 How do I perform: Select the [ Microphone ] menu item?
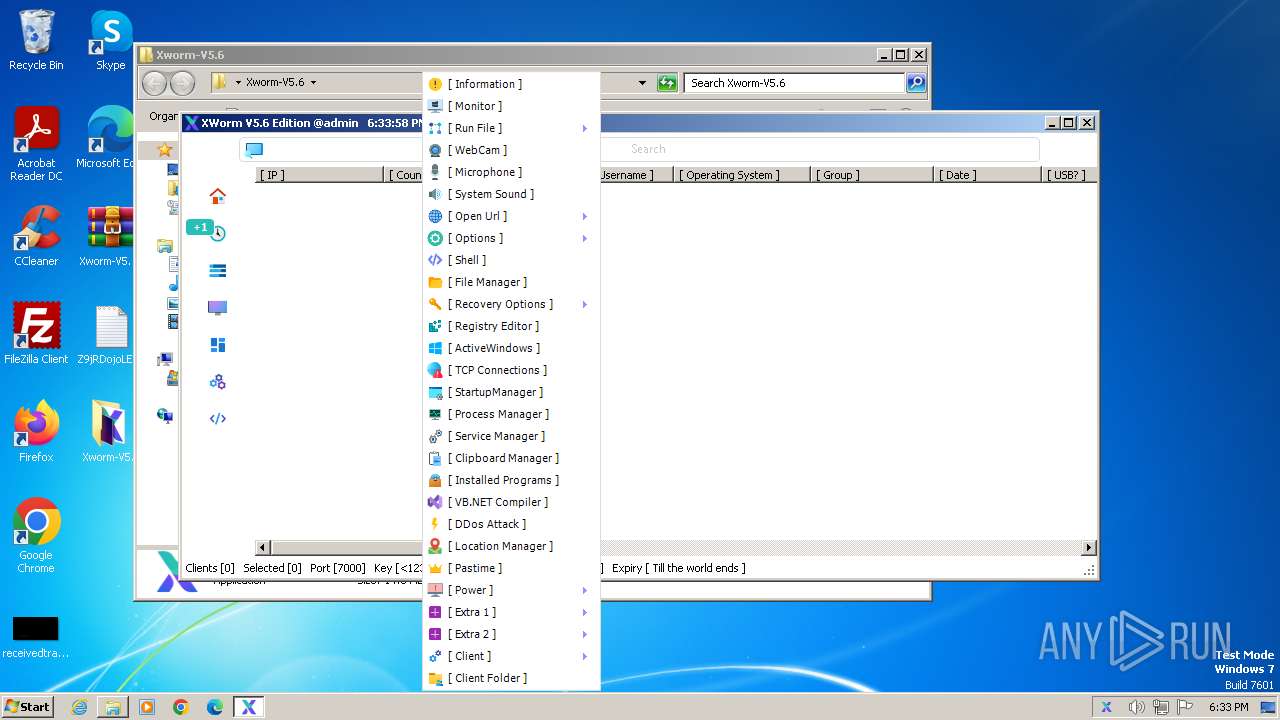511,172
